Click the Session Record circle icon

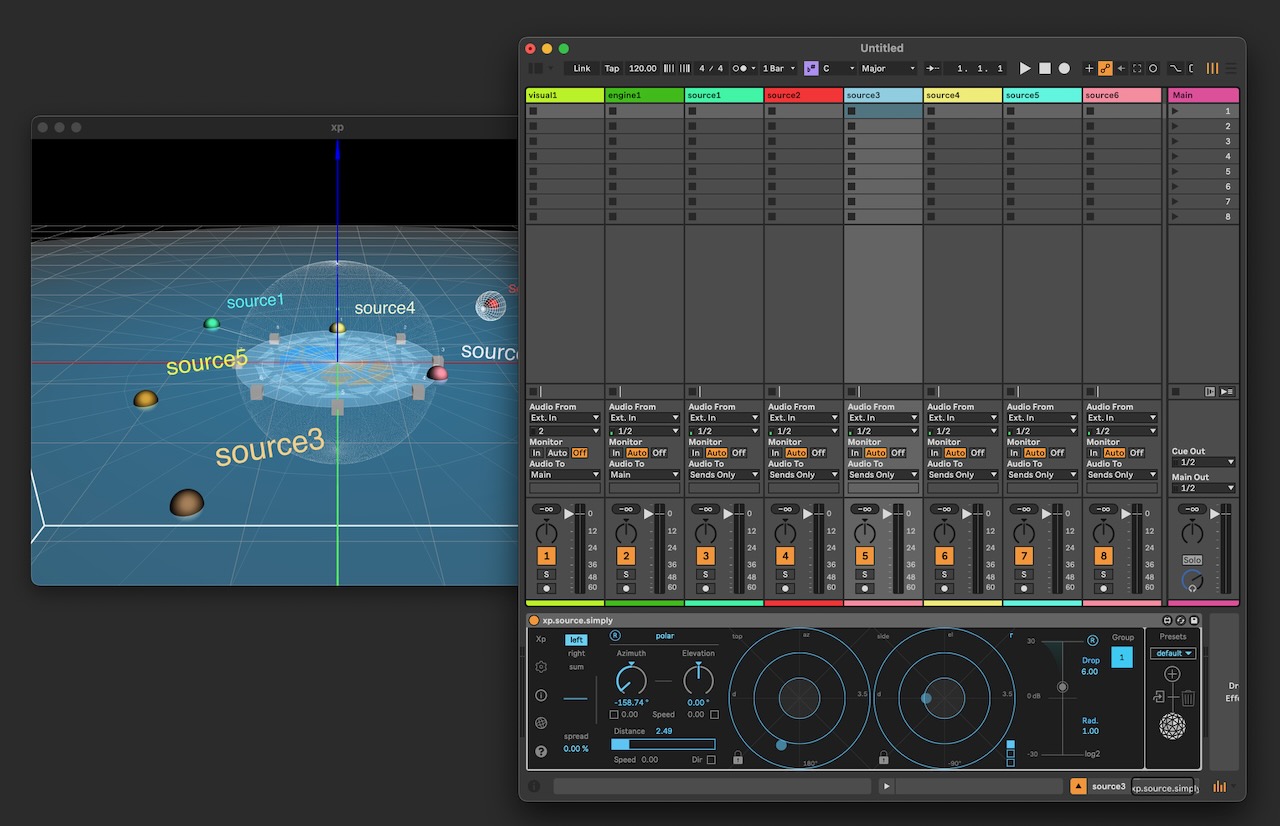1153,68
